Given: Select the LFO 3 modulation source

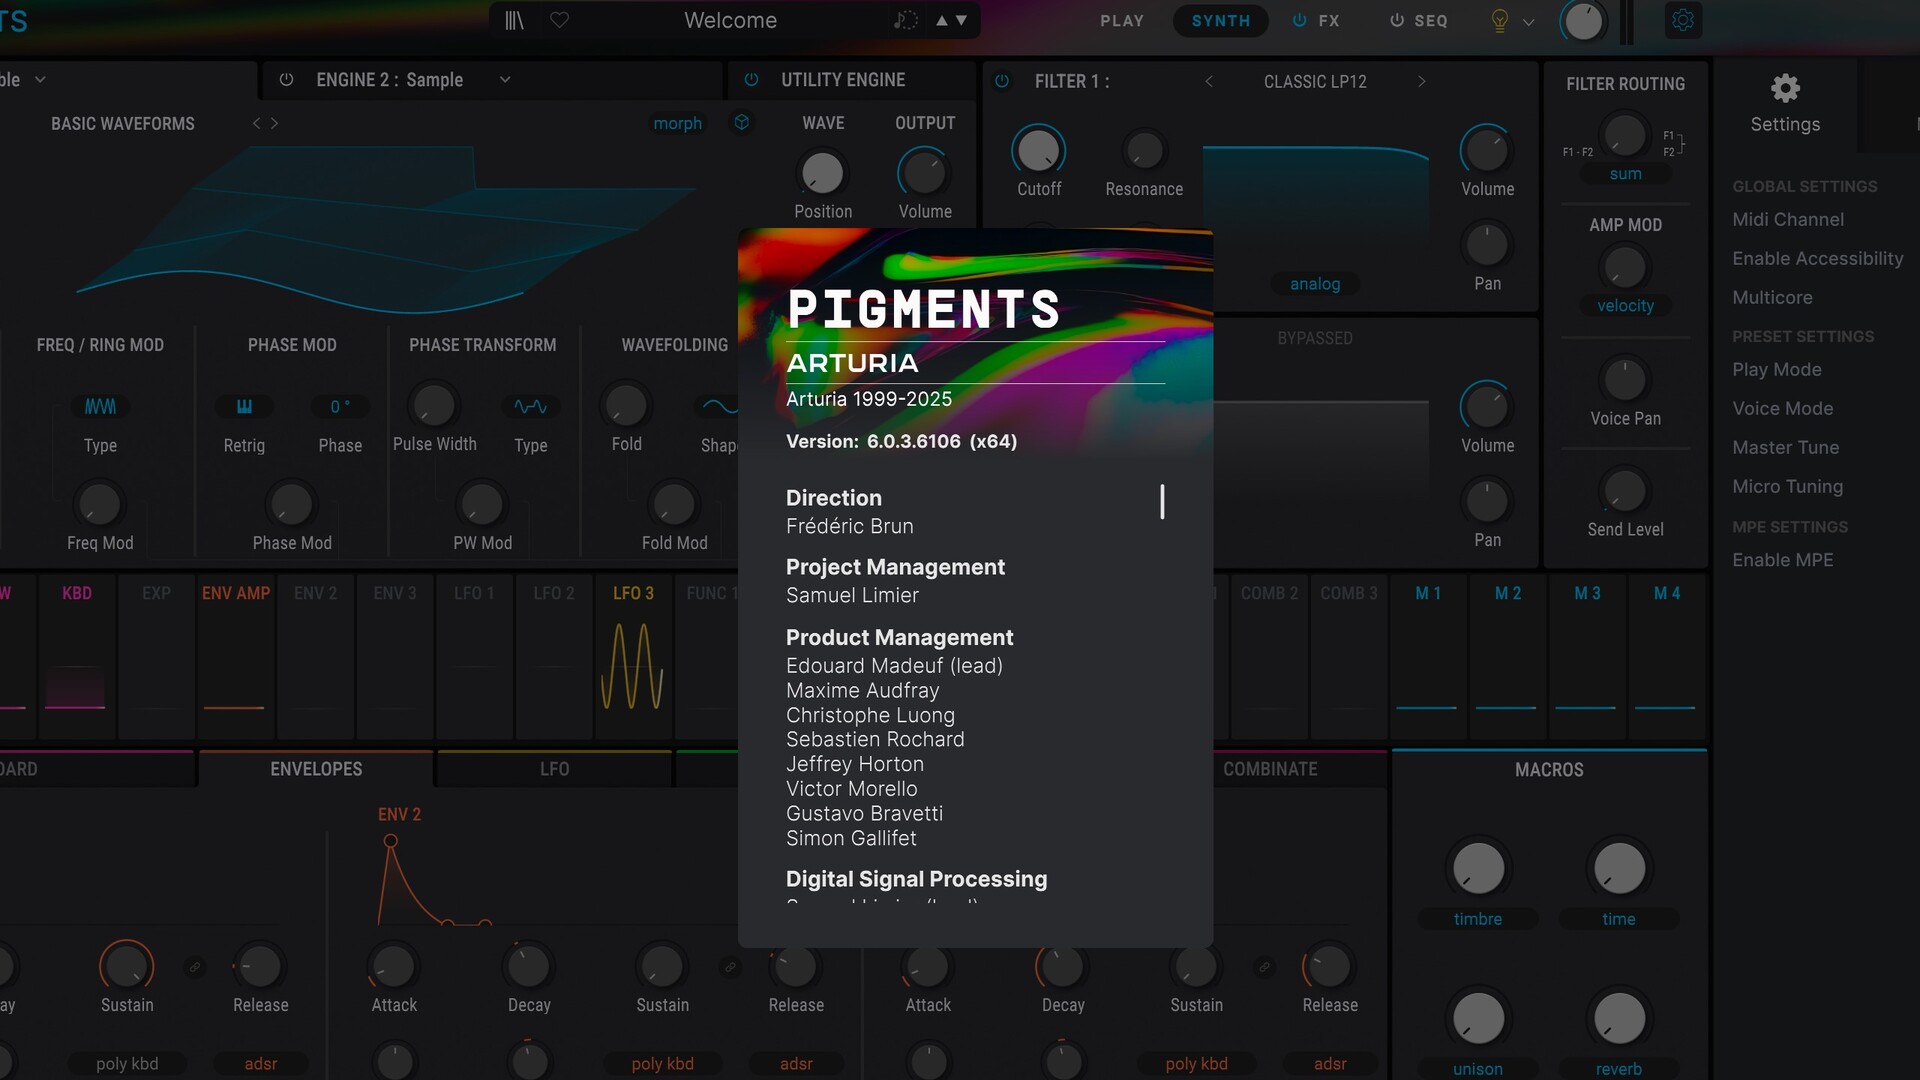Looking at the screenshot, I should 633,656.
